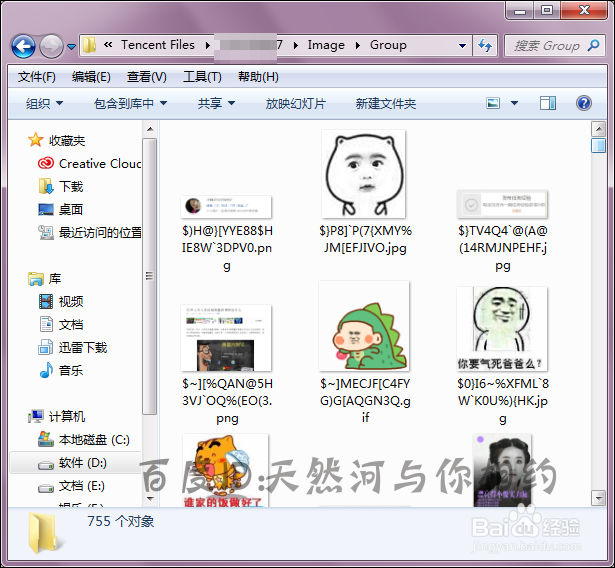Click navigation pane scroll up arrow
The height and width of the screenshot is (568, 615).
(x=150, y=129)
